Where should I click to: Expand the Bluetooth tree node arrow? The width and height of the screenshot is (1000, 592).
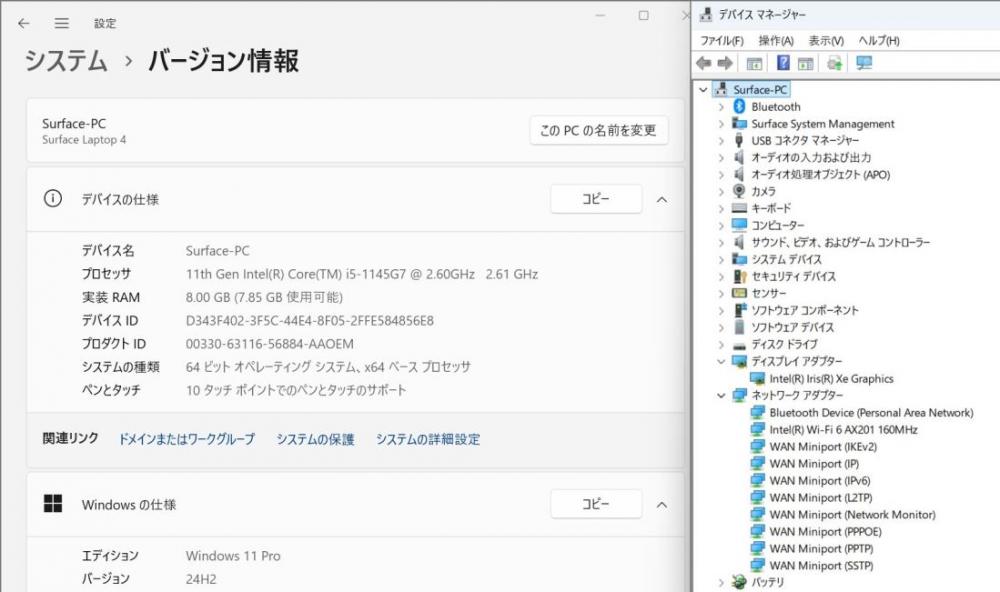coord(721,107)
